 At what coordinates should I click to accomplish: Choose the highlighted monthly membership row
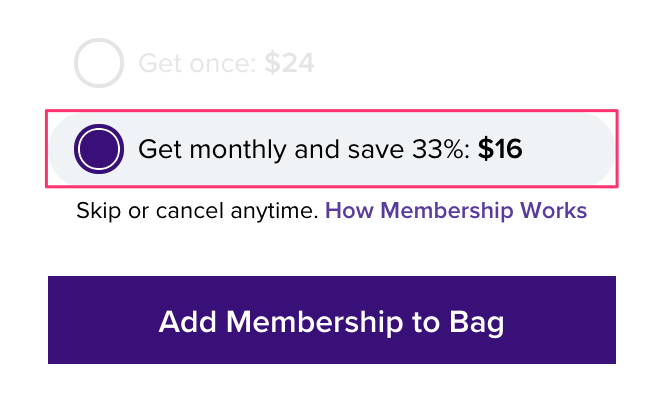(331, 150)
